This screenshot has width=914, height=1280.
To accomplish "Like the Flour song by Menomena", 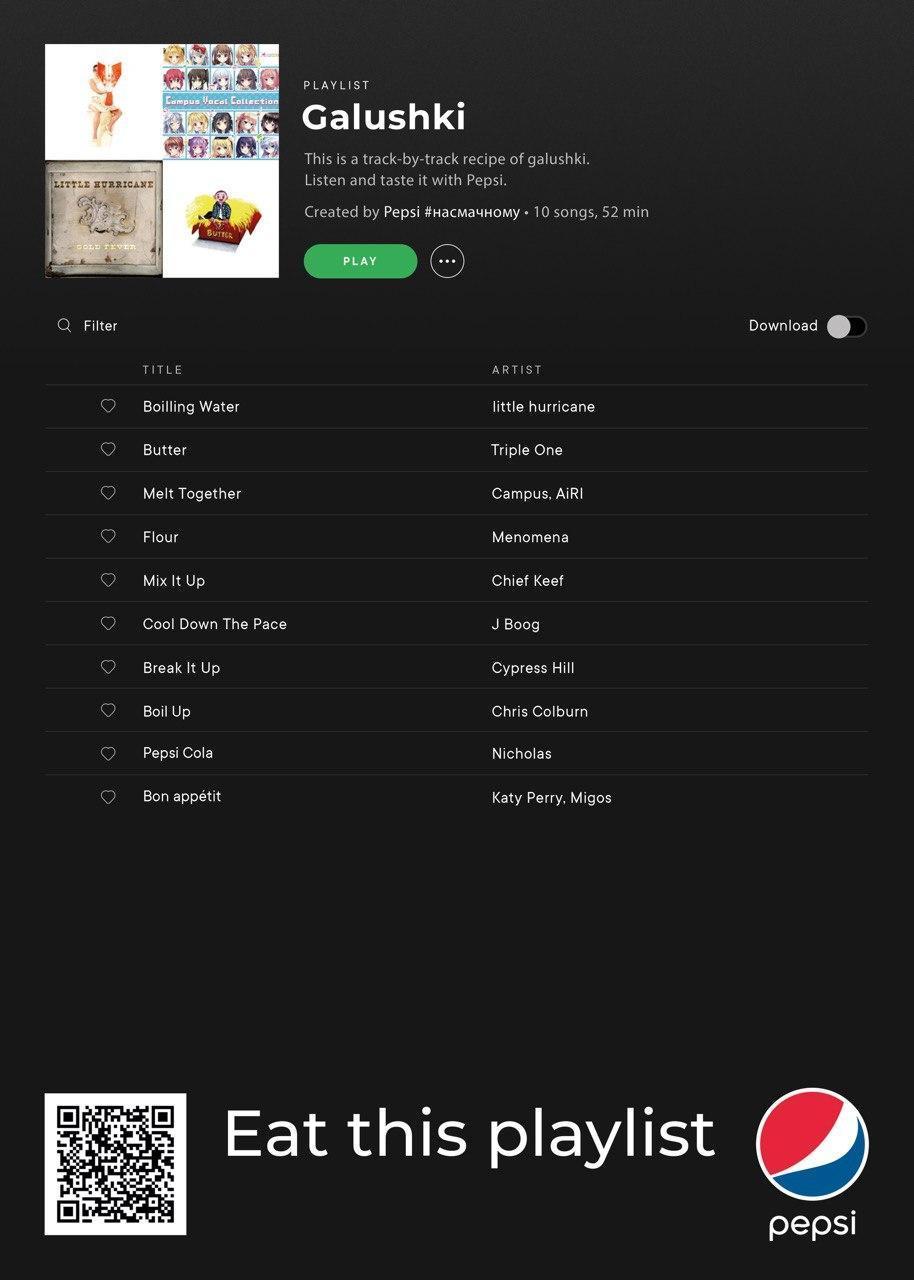I will [108, 536].
